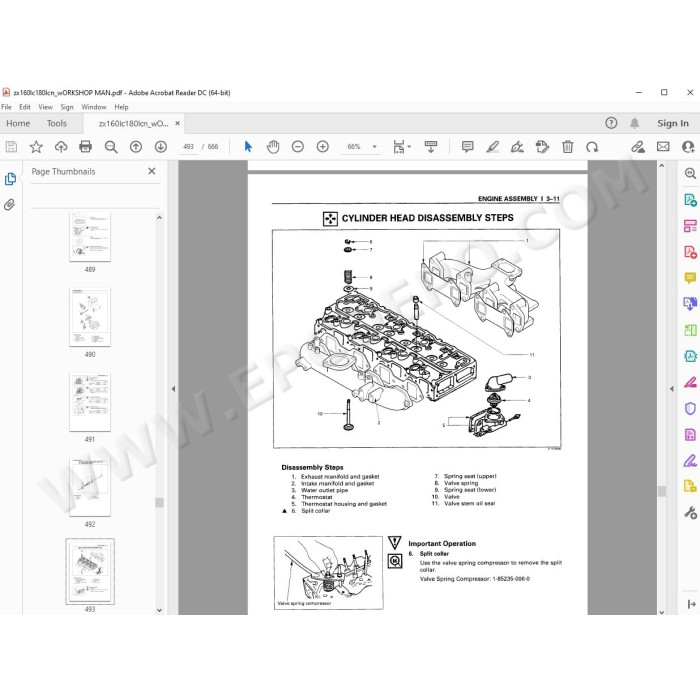Open the Sign menu

click(x=67, y=107)
